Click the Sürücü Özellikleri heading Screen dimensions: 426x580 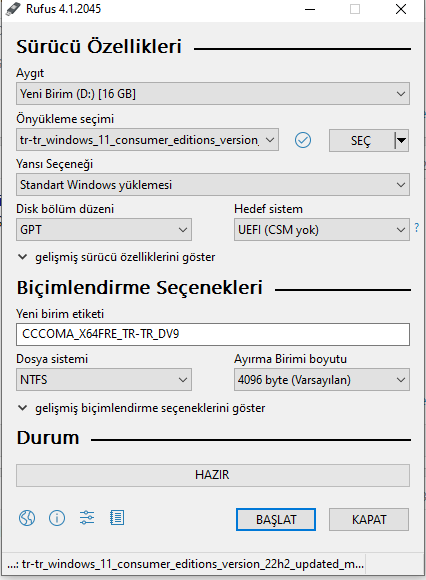point(99,47)
